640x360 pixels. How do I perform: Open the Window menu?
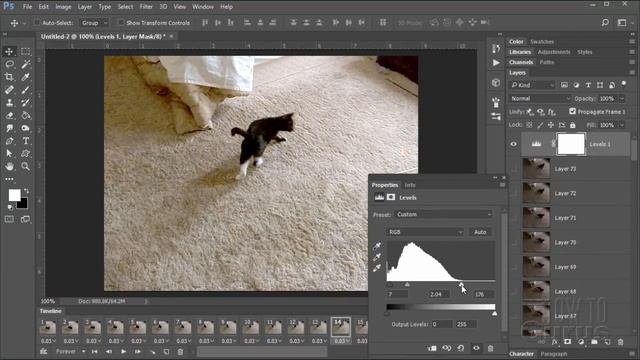pos(202,7)
